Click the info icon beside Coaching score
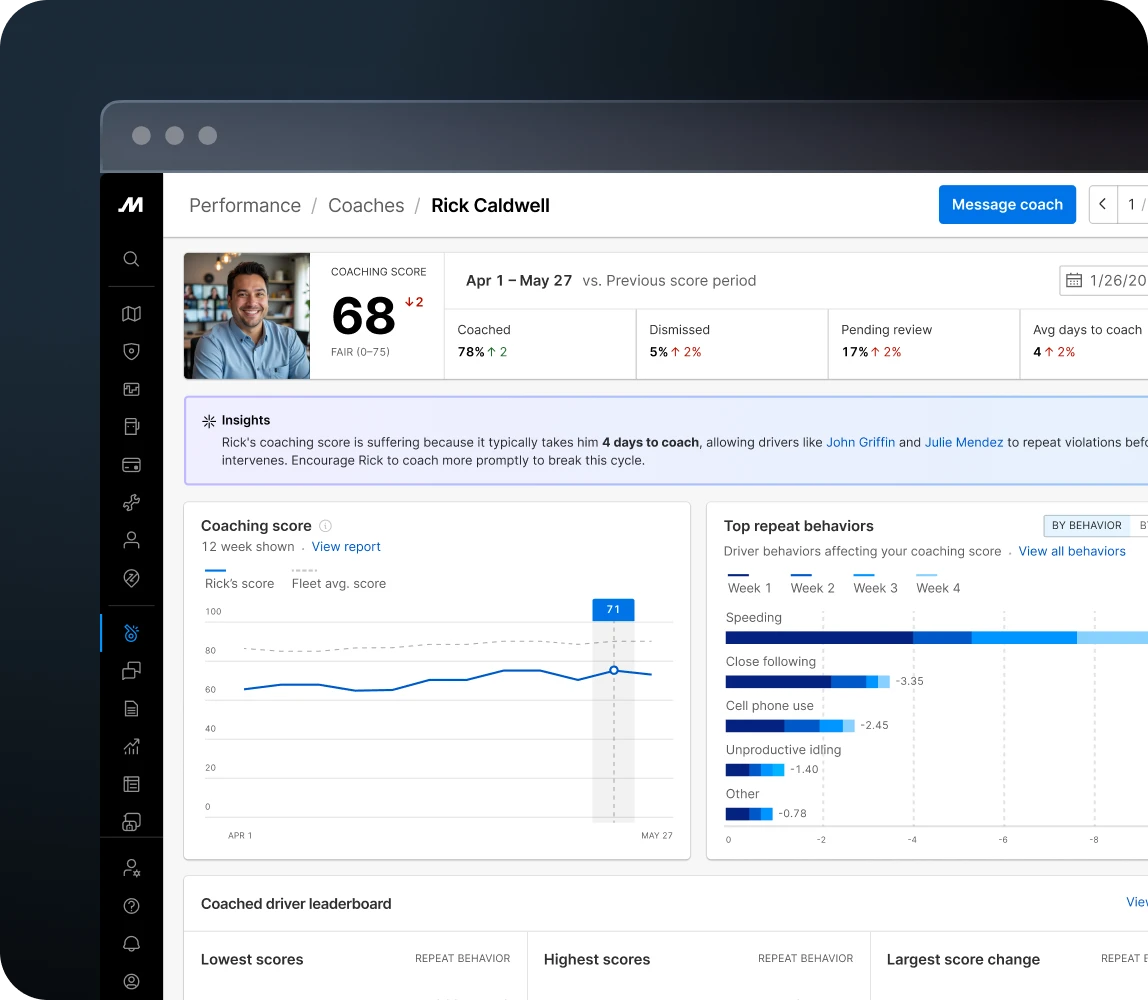This screenshot has width=1148, height=1000. tap(326, 526)
